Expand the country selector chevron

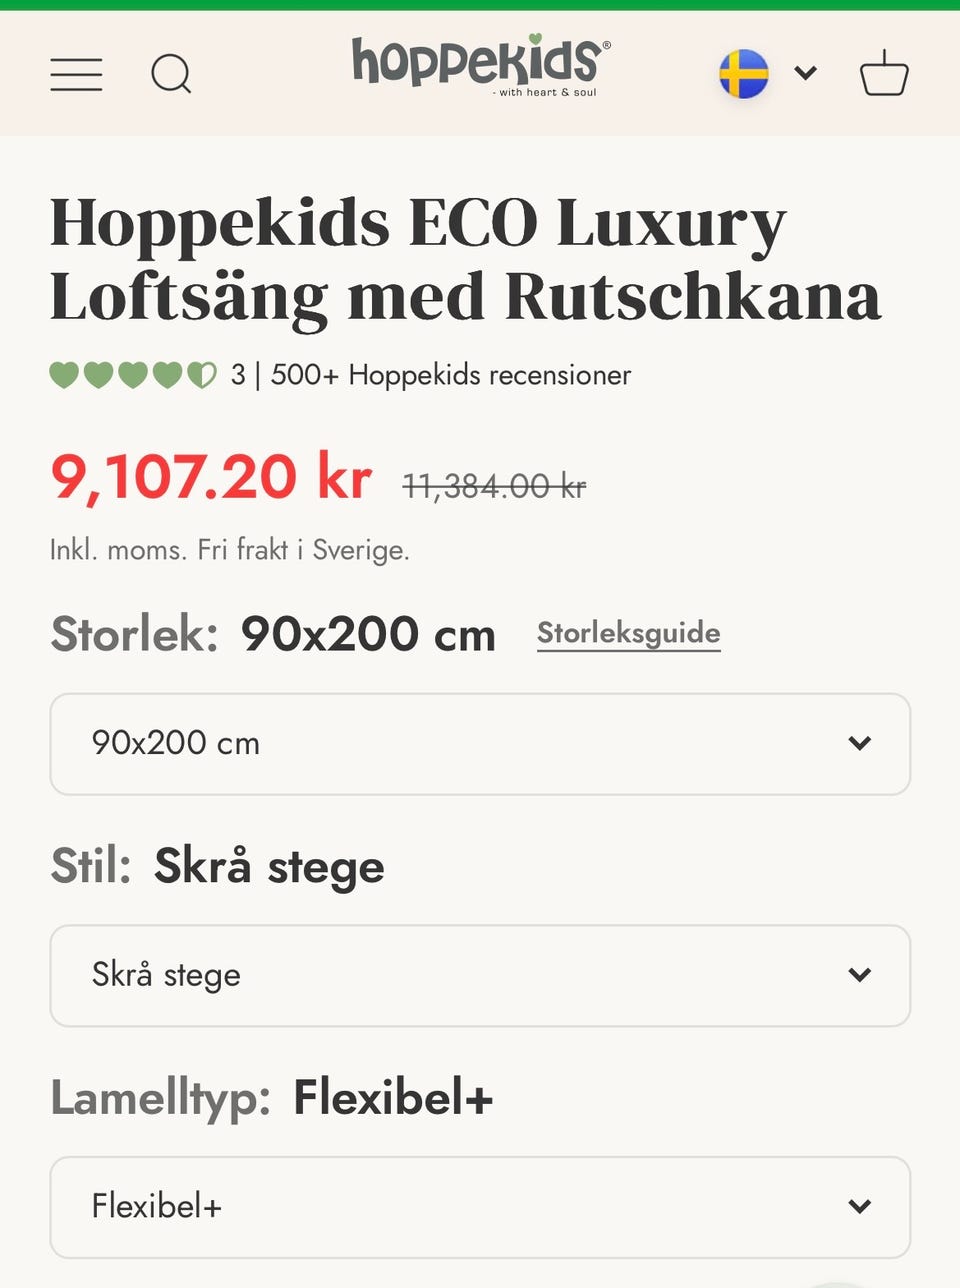tap(805, 73)
